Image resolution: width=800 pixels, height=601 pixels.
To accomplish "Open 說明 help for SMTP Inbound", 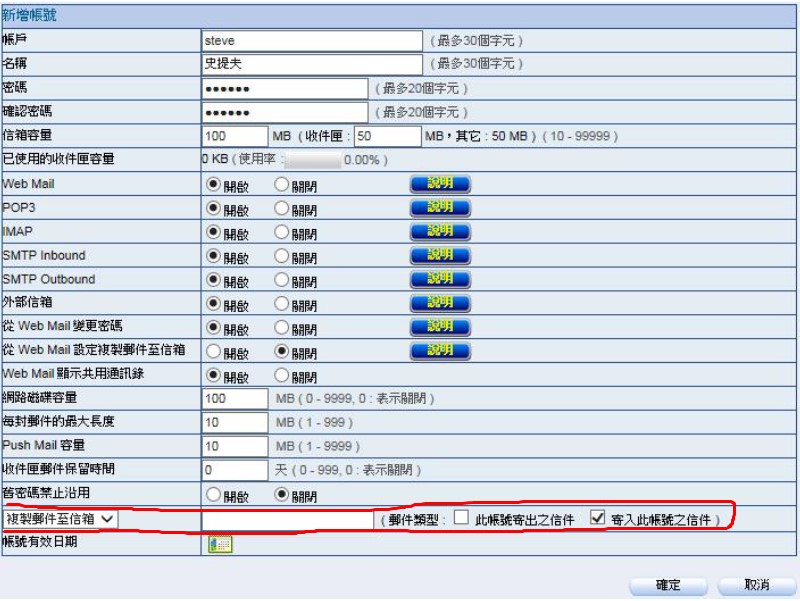I will click(440, 256).
